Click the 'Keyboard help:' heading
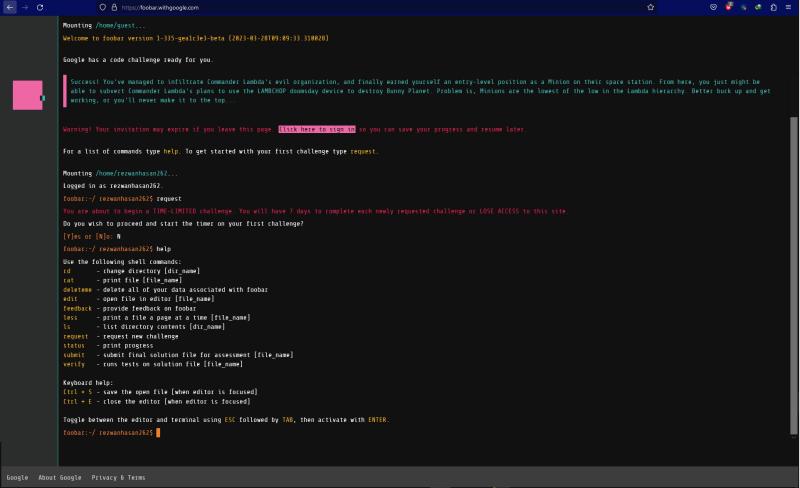 tap(88, 383)
